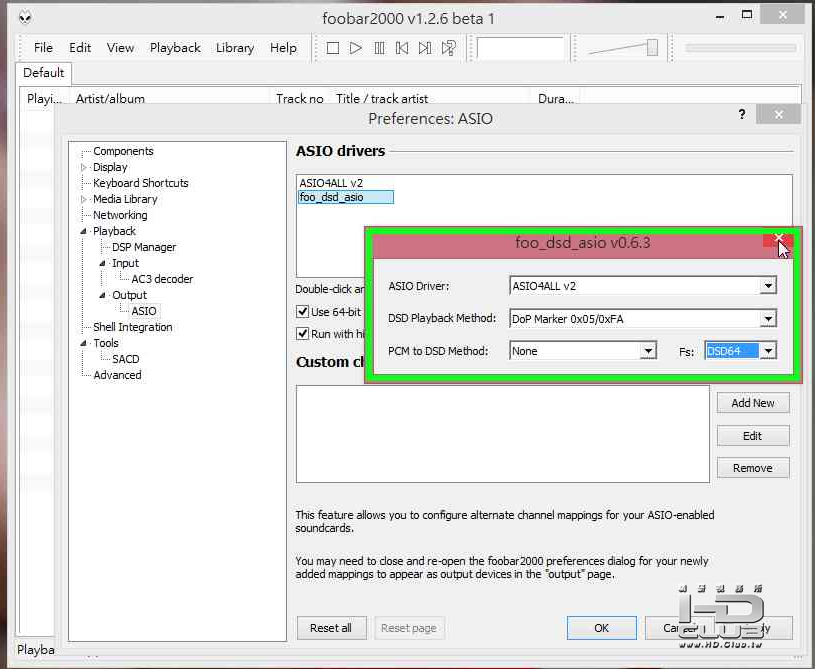This screenshot has height=669, width=815.
Task: Select foo_dsd_asio in drivers list
Action: (x=346, y=198)
